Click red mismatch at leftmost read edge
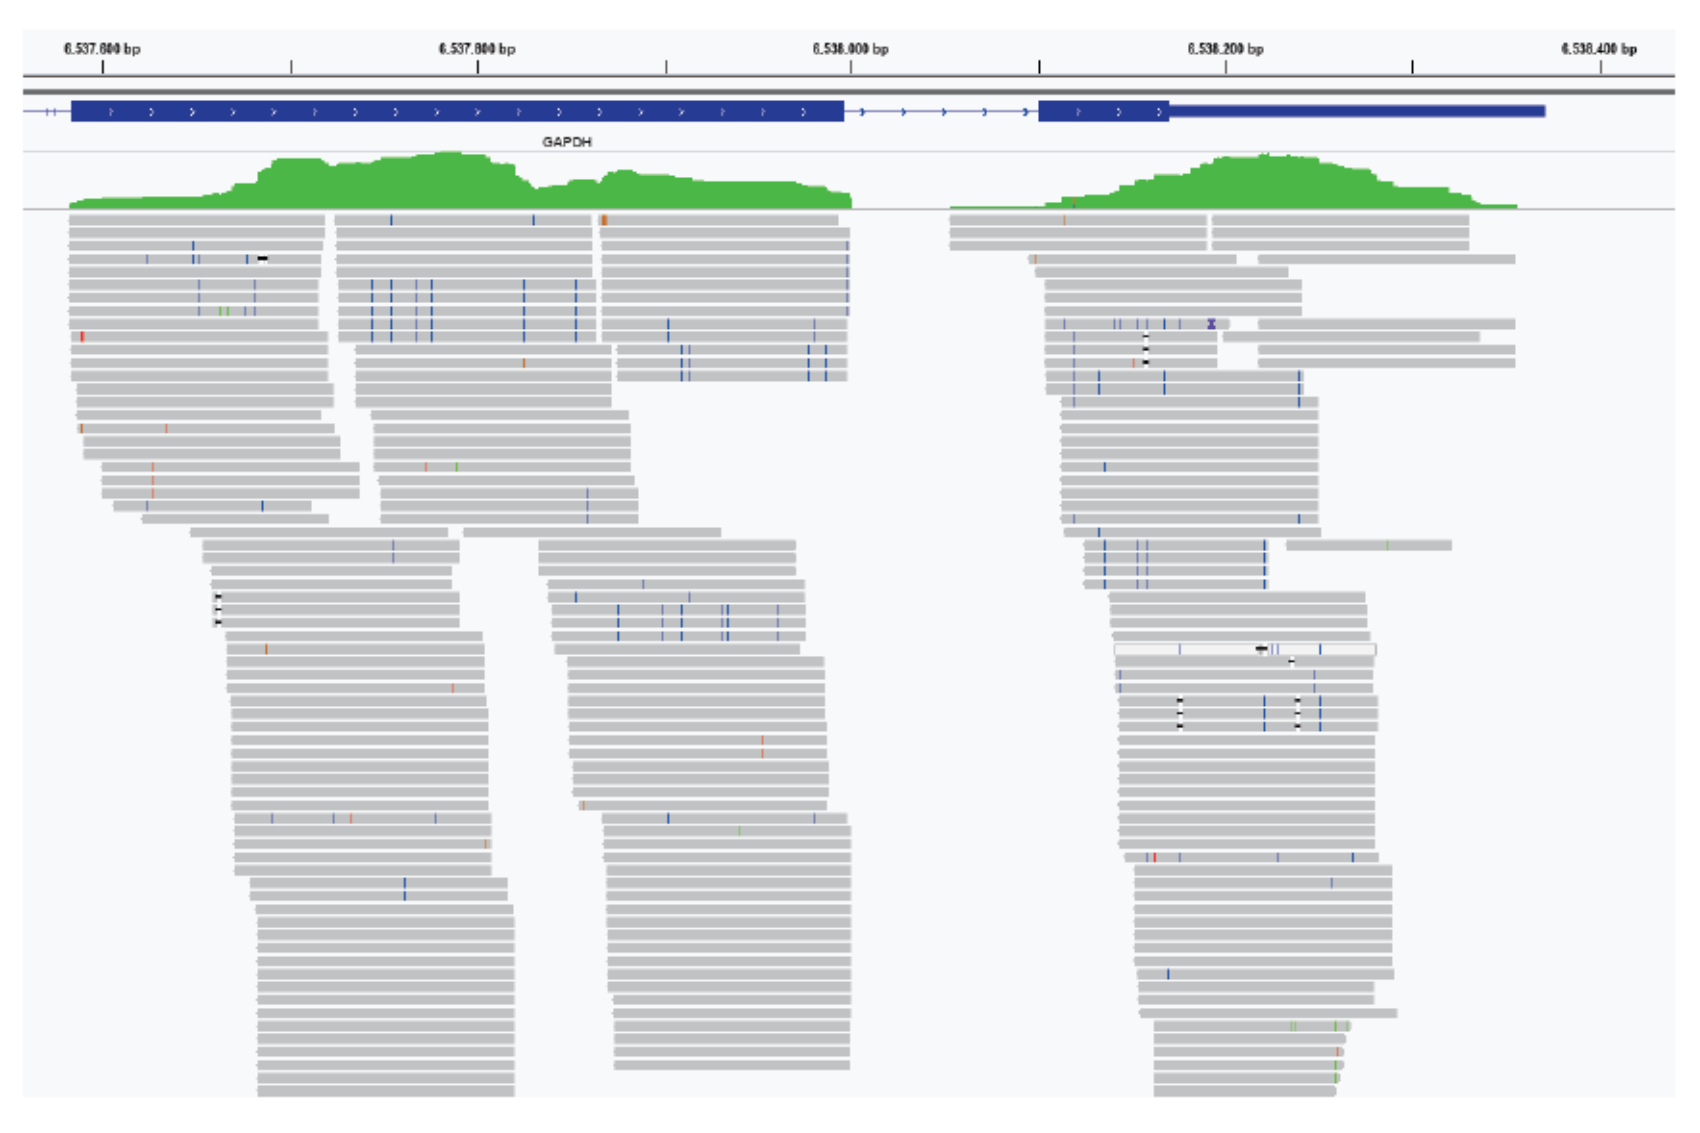The width and height of the screenshot is (1700, 1133). click(x=82, y=337)
